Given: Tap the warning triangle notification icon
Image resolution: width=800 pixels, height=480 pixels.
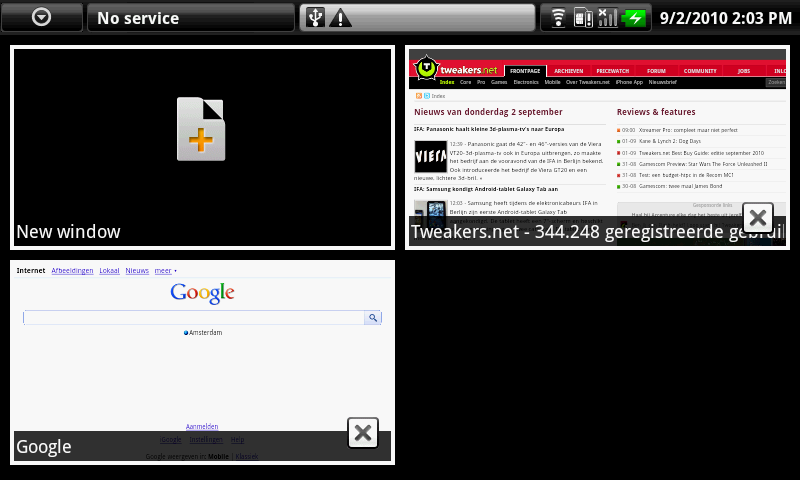Looking at the screenshot, I should coord(340,18).
